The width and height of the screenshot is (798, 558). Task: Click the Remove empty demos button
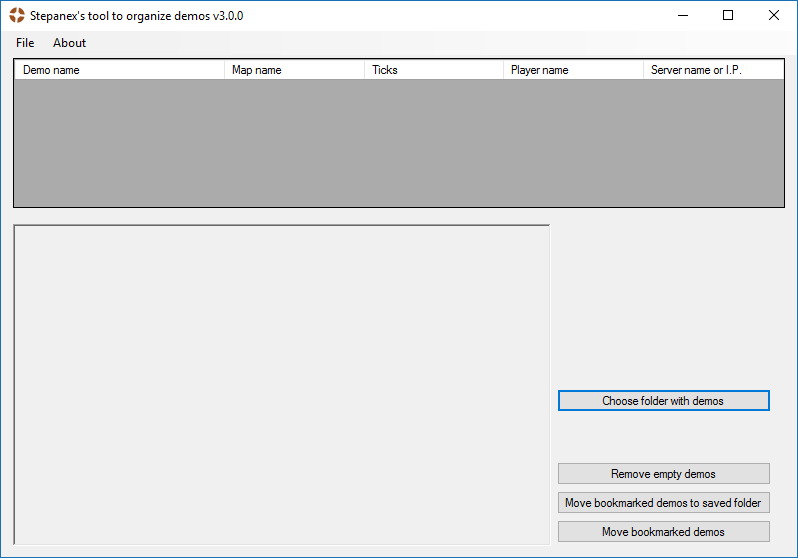(664, 473)
